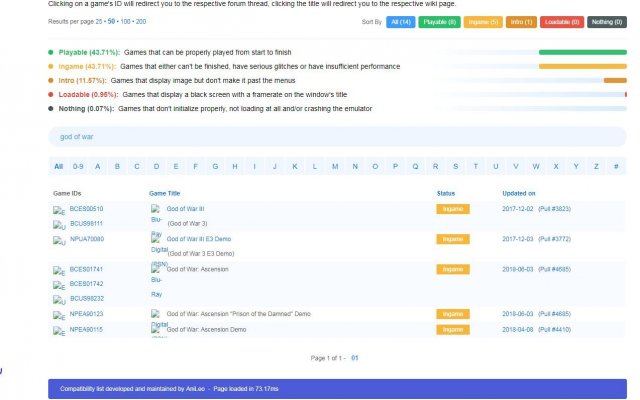Filter results by Playable status

click(439, 22)
